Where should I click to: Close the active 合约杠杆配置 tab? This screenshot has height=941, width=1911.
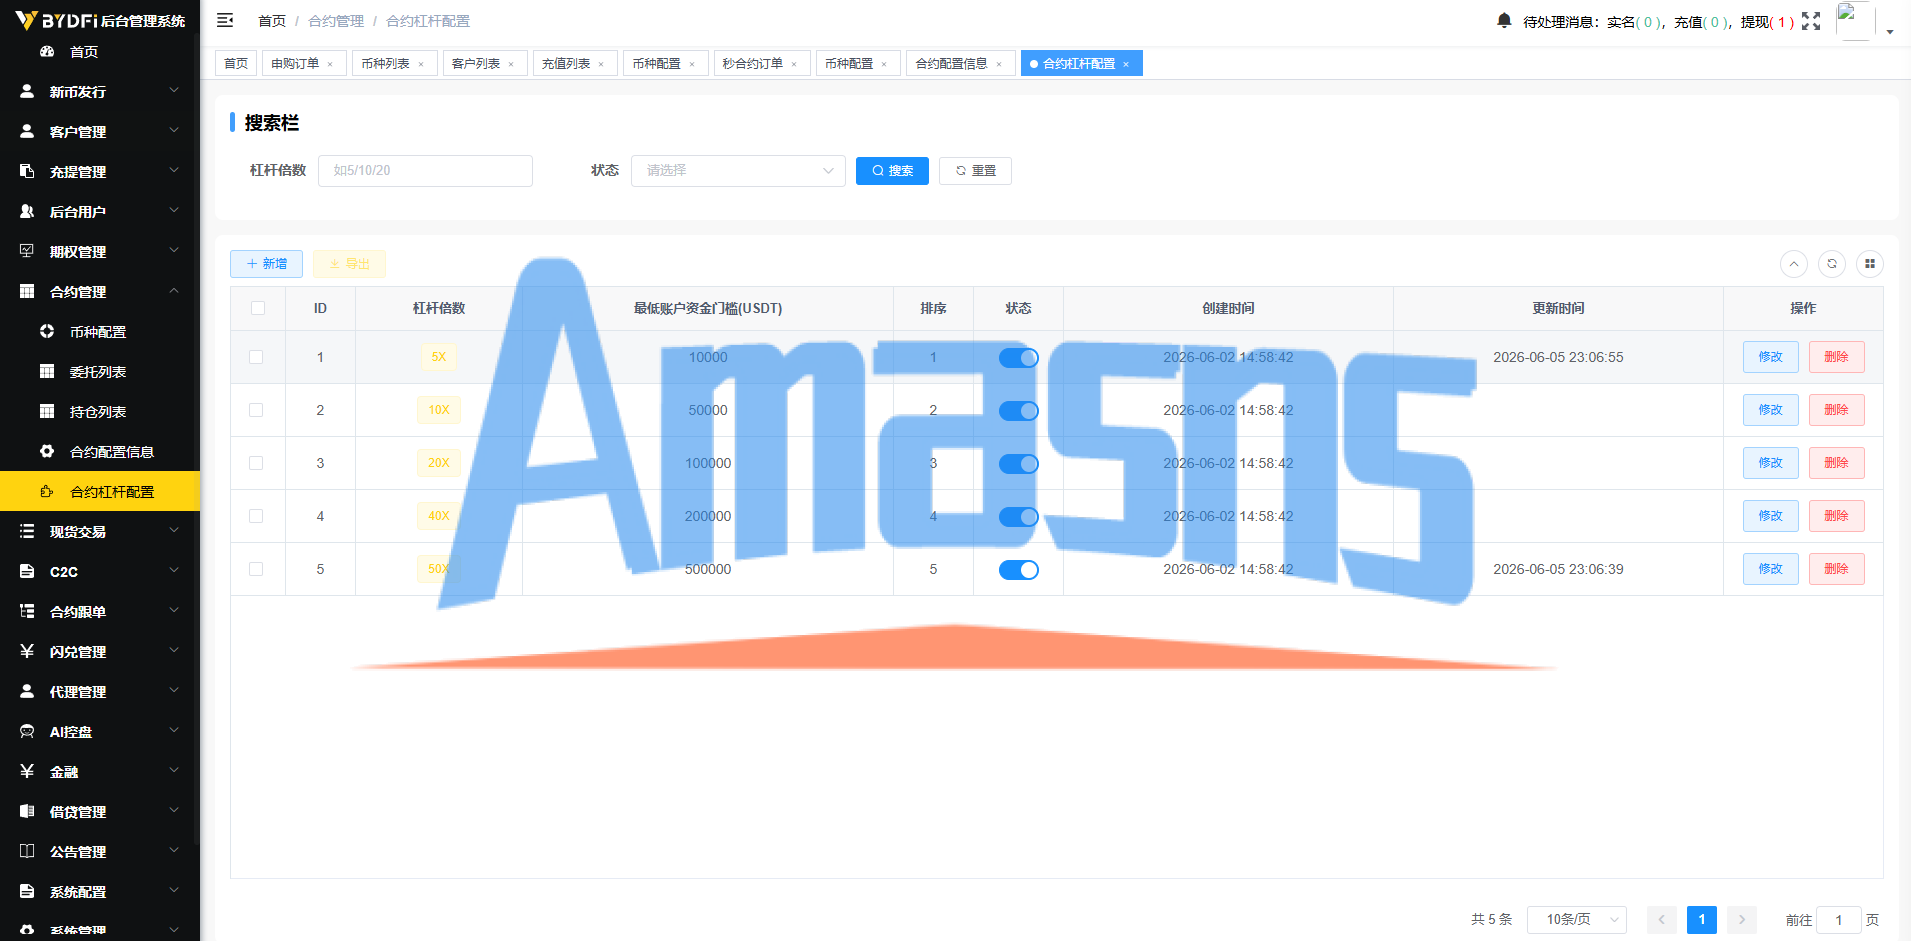click(x=1126, y=64)
